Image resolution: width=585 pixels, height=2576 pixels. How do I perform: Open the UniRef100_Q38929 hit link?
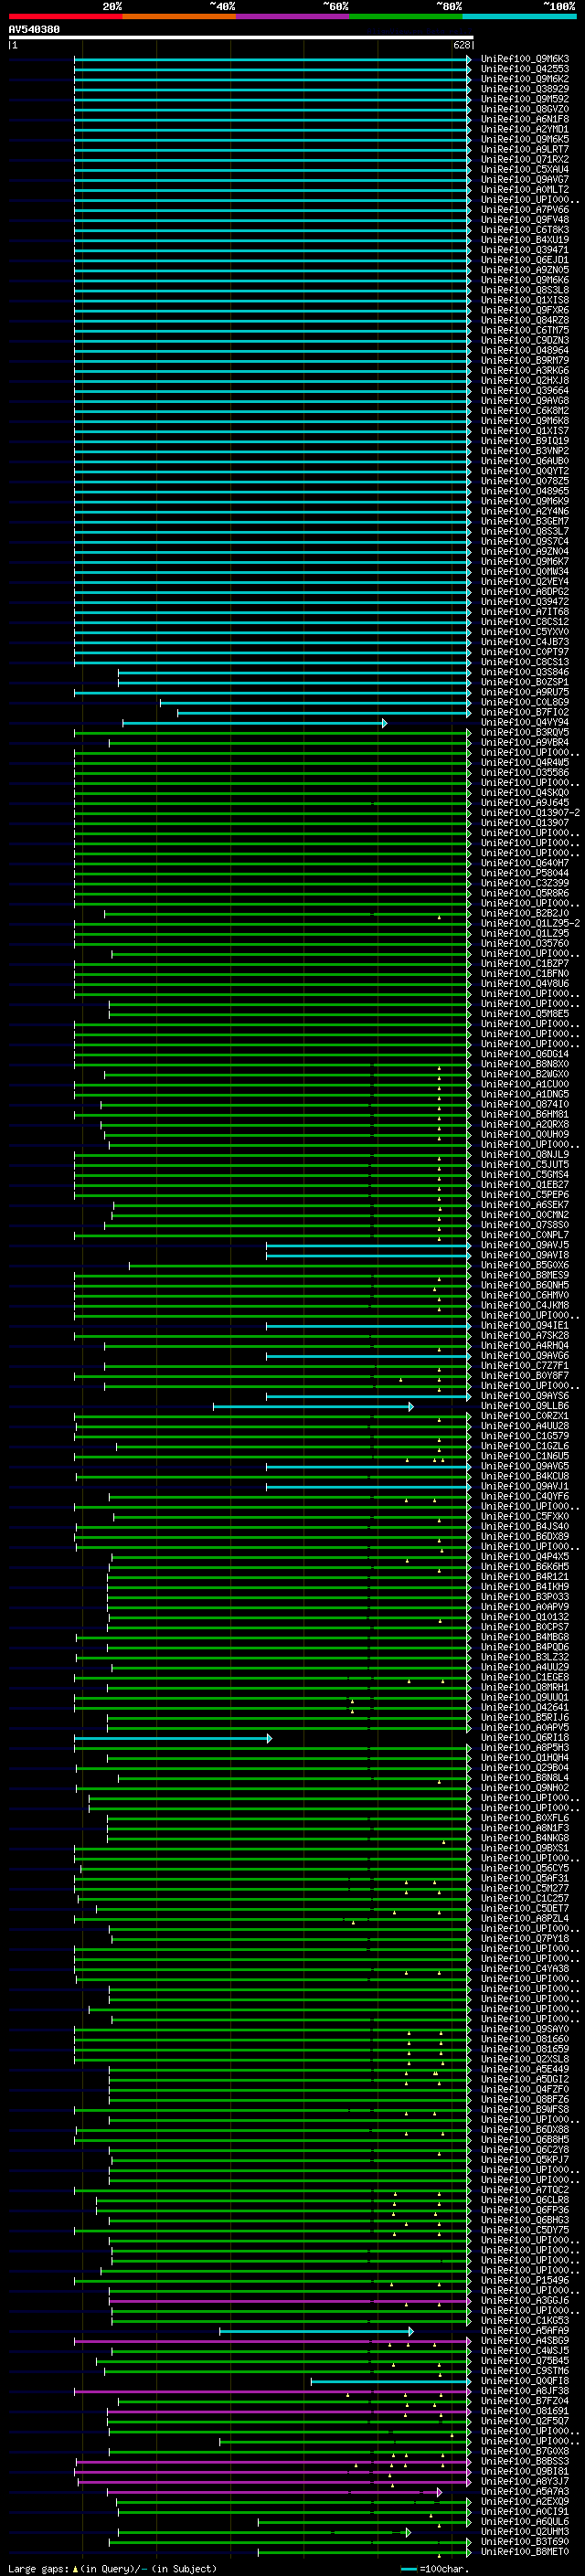click(x=525, y=89)
